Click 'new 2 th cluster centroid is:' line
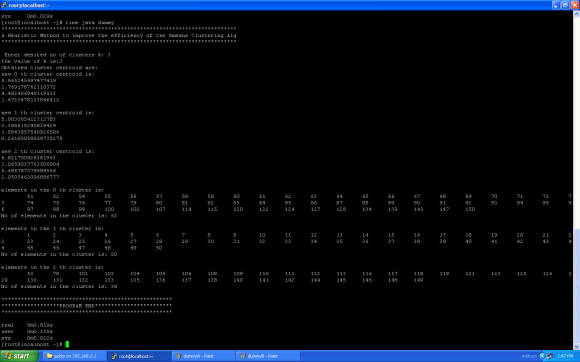The width and height of the screenshot is (580, 362). [x=48, y=151]
